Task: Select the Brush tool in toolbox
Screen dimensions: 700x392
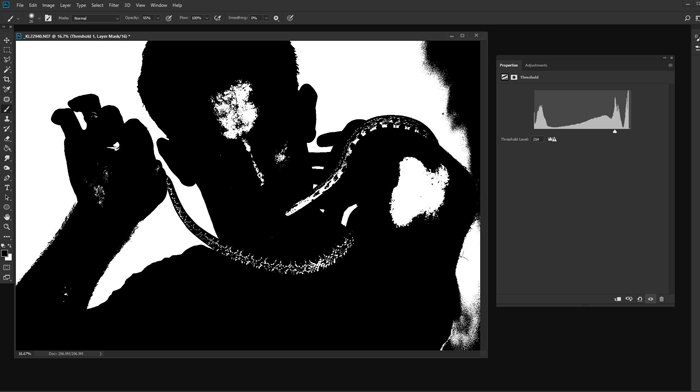Action: (x=7, y=109)
